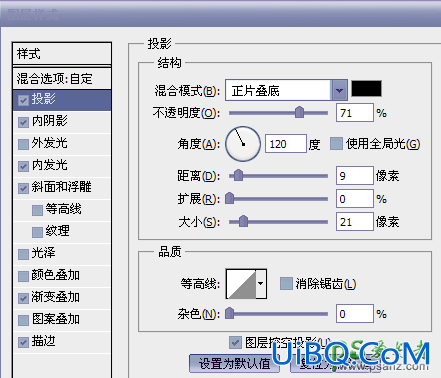Click the angle dial control
This screenshot has width=441, height=378.
(243, 144)
